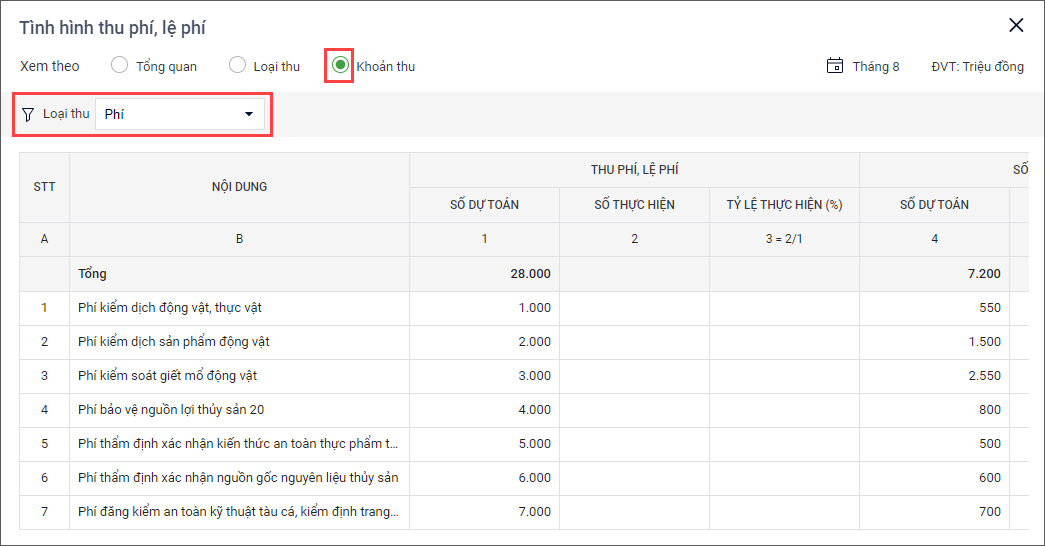
Task: Select row Phí kiểm dịch động vật, thực vật
Action: coord(170,308)
